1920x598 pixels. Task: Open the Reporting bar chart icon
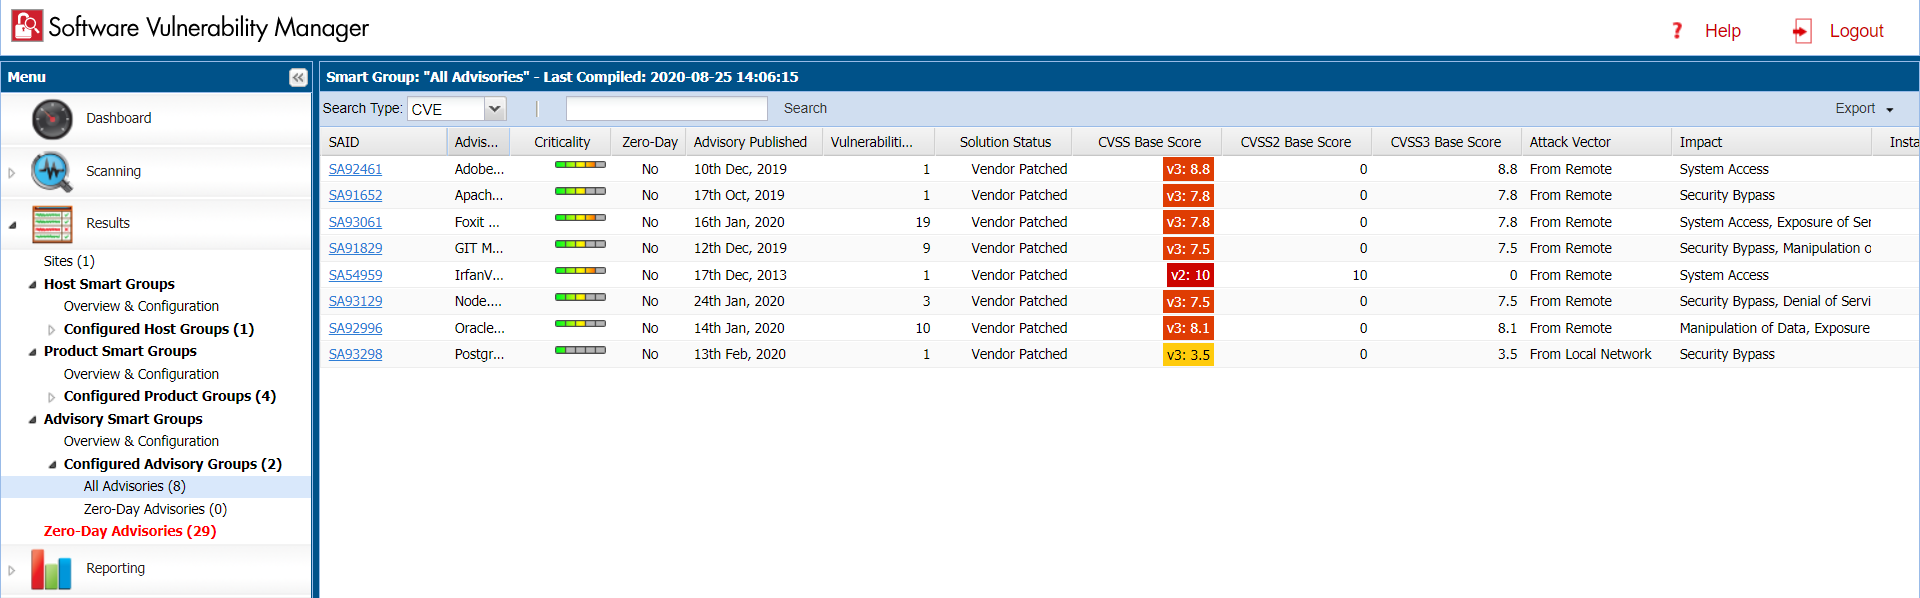[51, 569]
